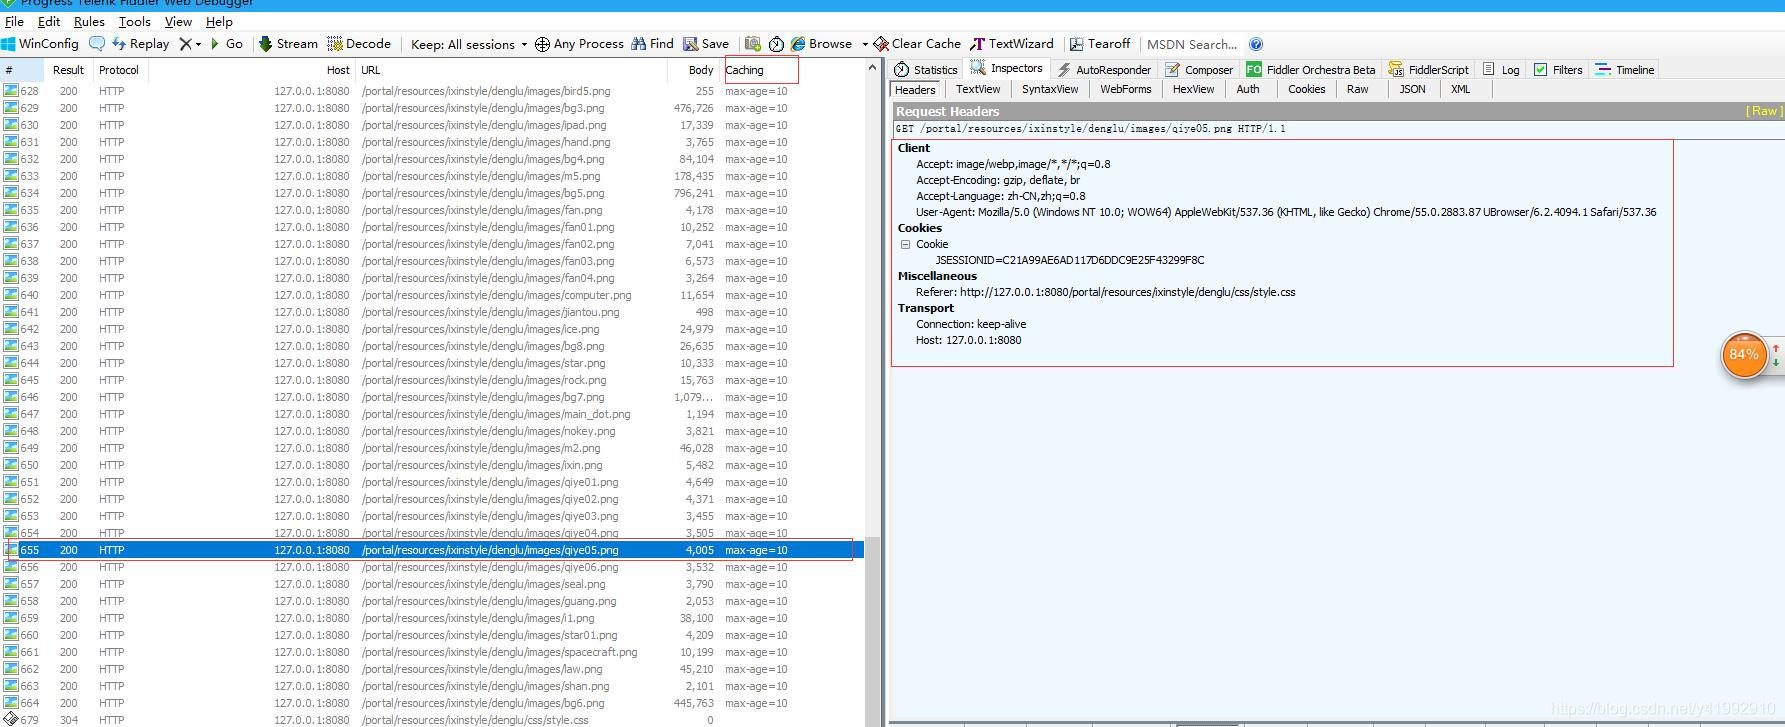The height and width of the screenshot is (727, 1785).
Task: Select session 628 bird5.png row
Action: coord(432,91)
